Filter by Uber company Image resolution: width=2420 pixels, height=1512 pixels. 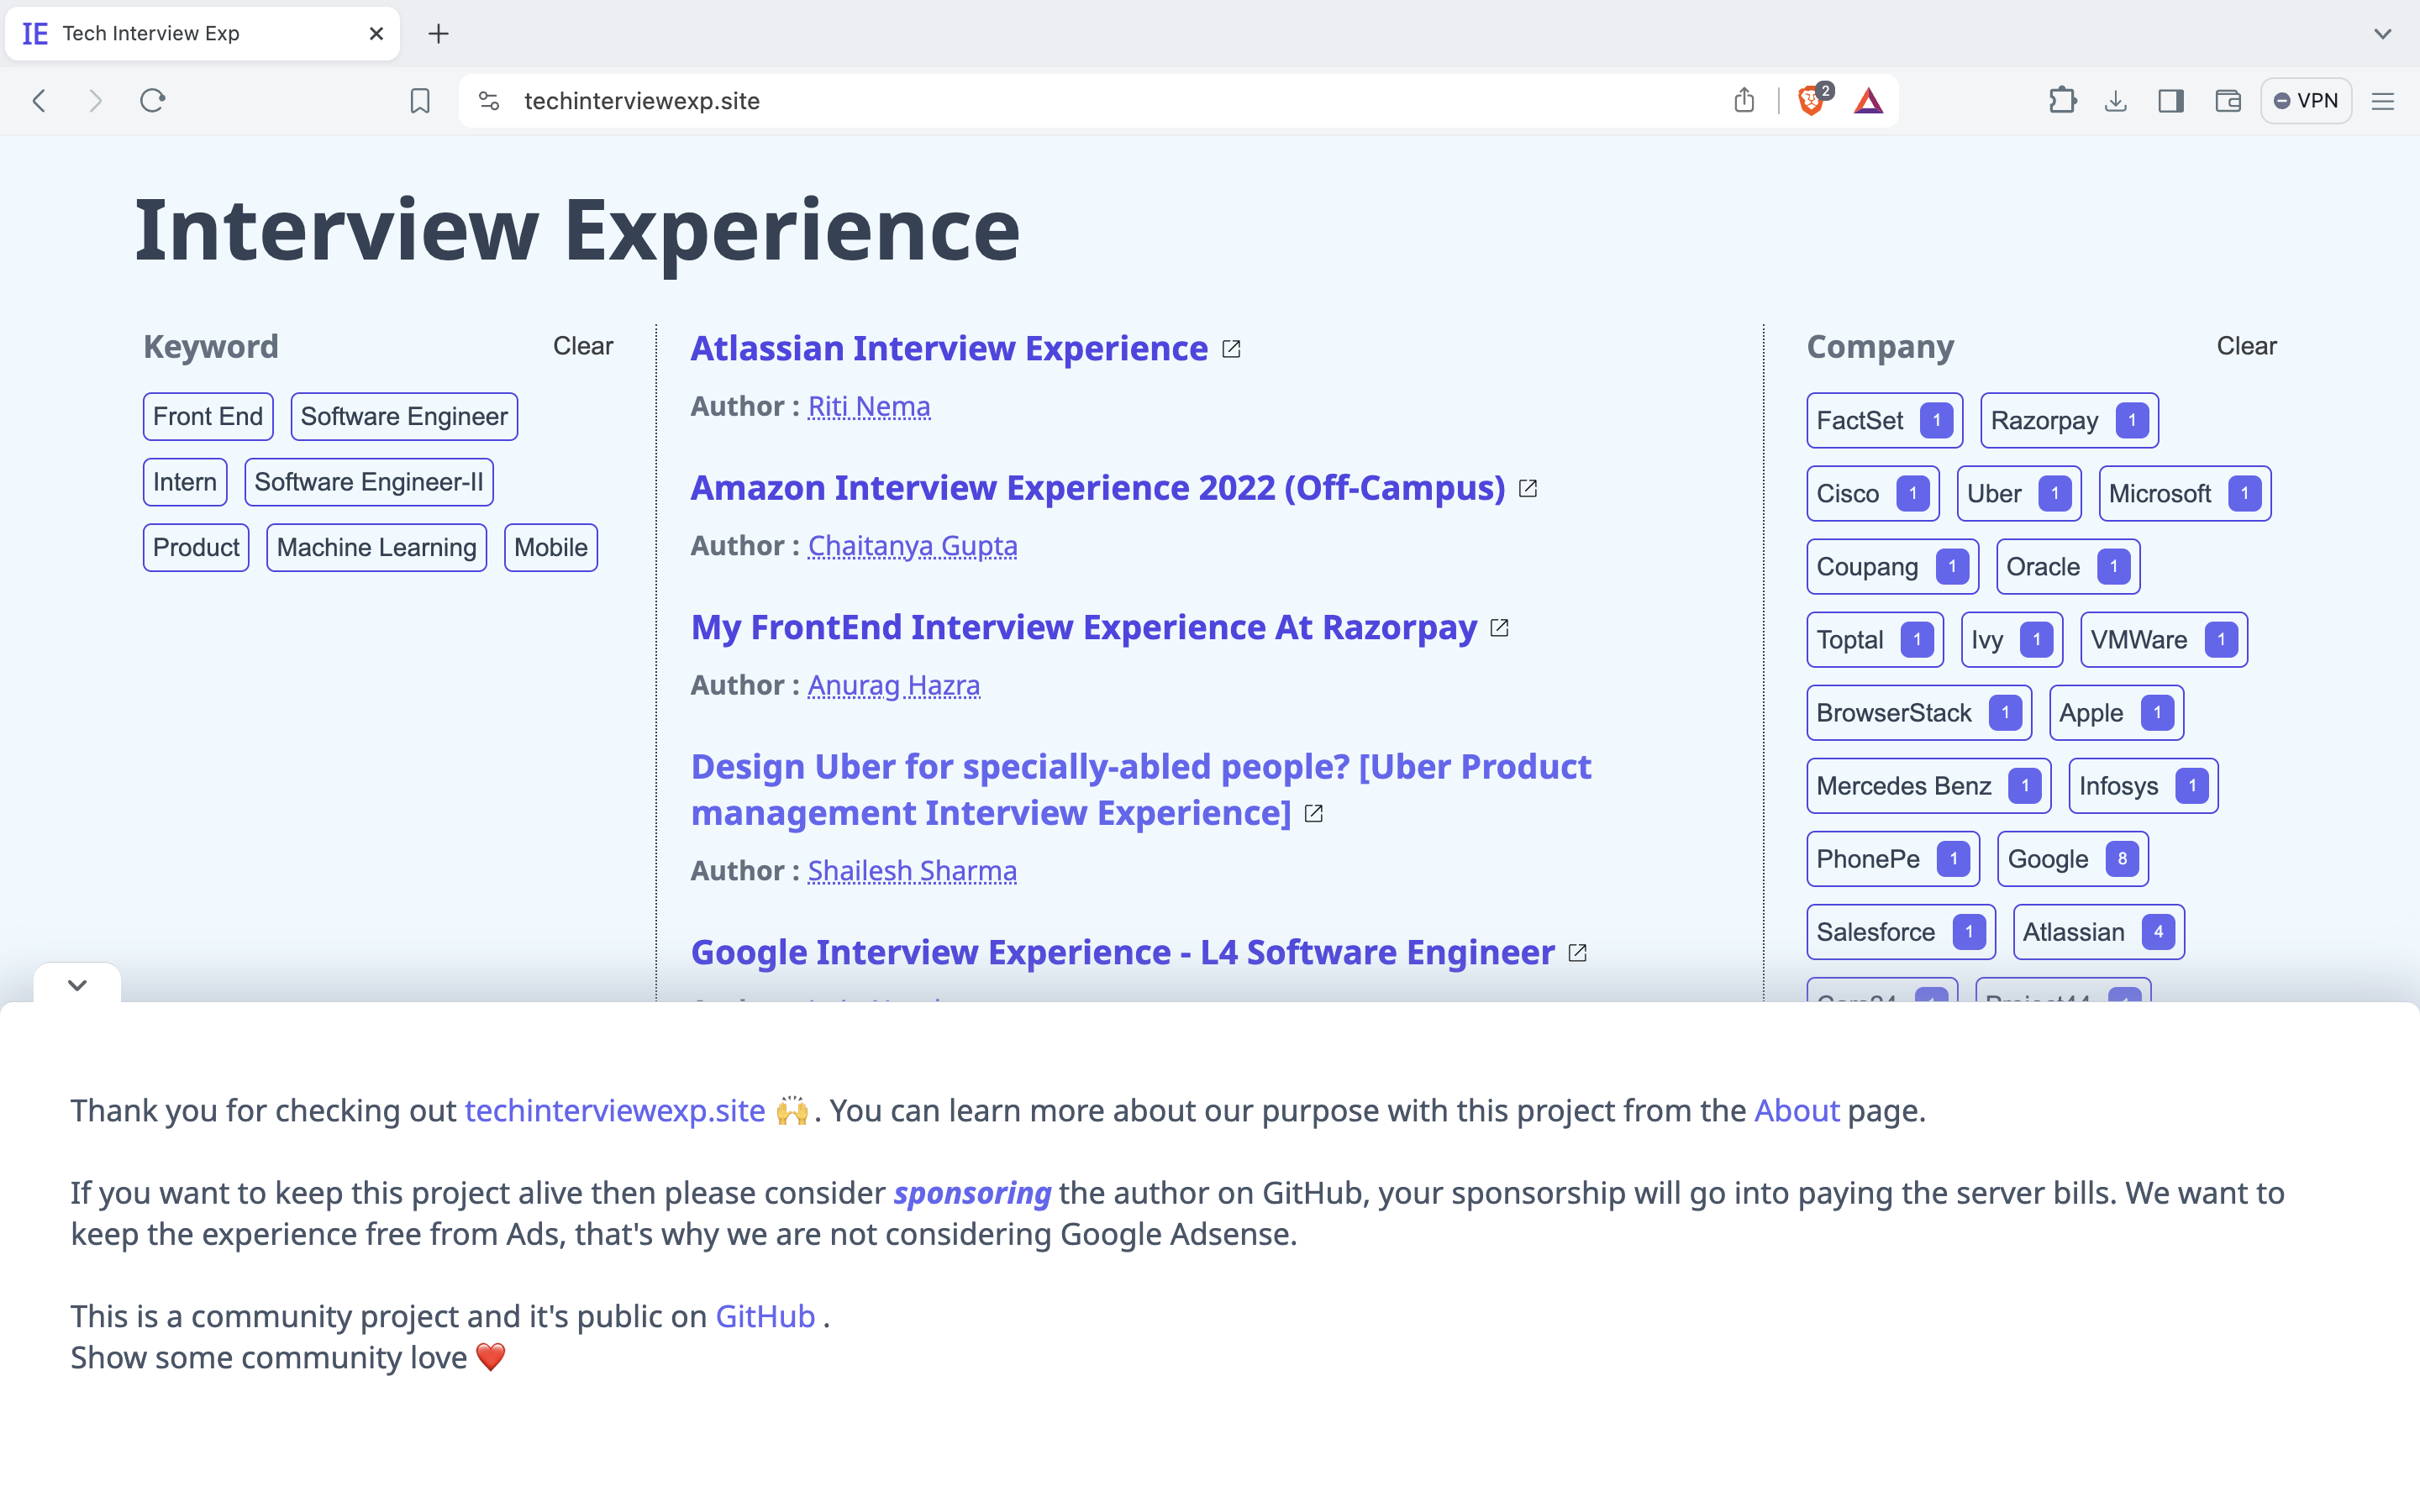[2018, 494]
